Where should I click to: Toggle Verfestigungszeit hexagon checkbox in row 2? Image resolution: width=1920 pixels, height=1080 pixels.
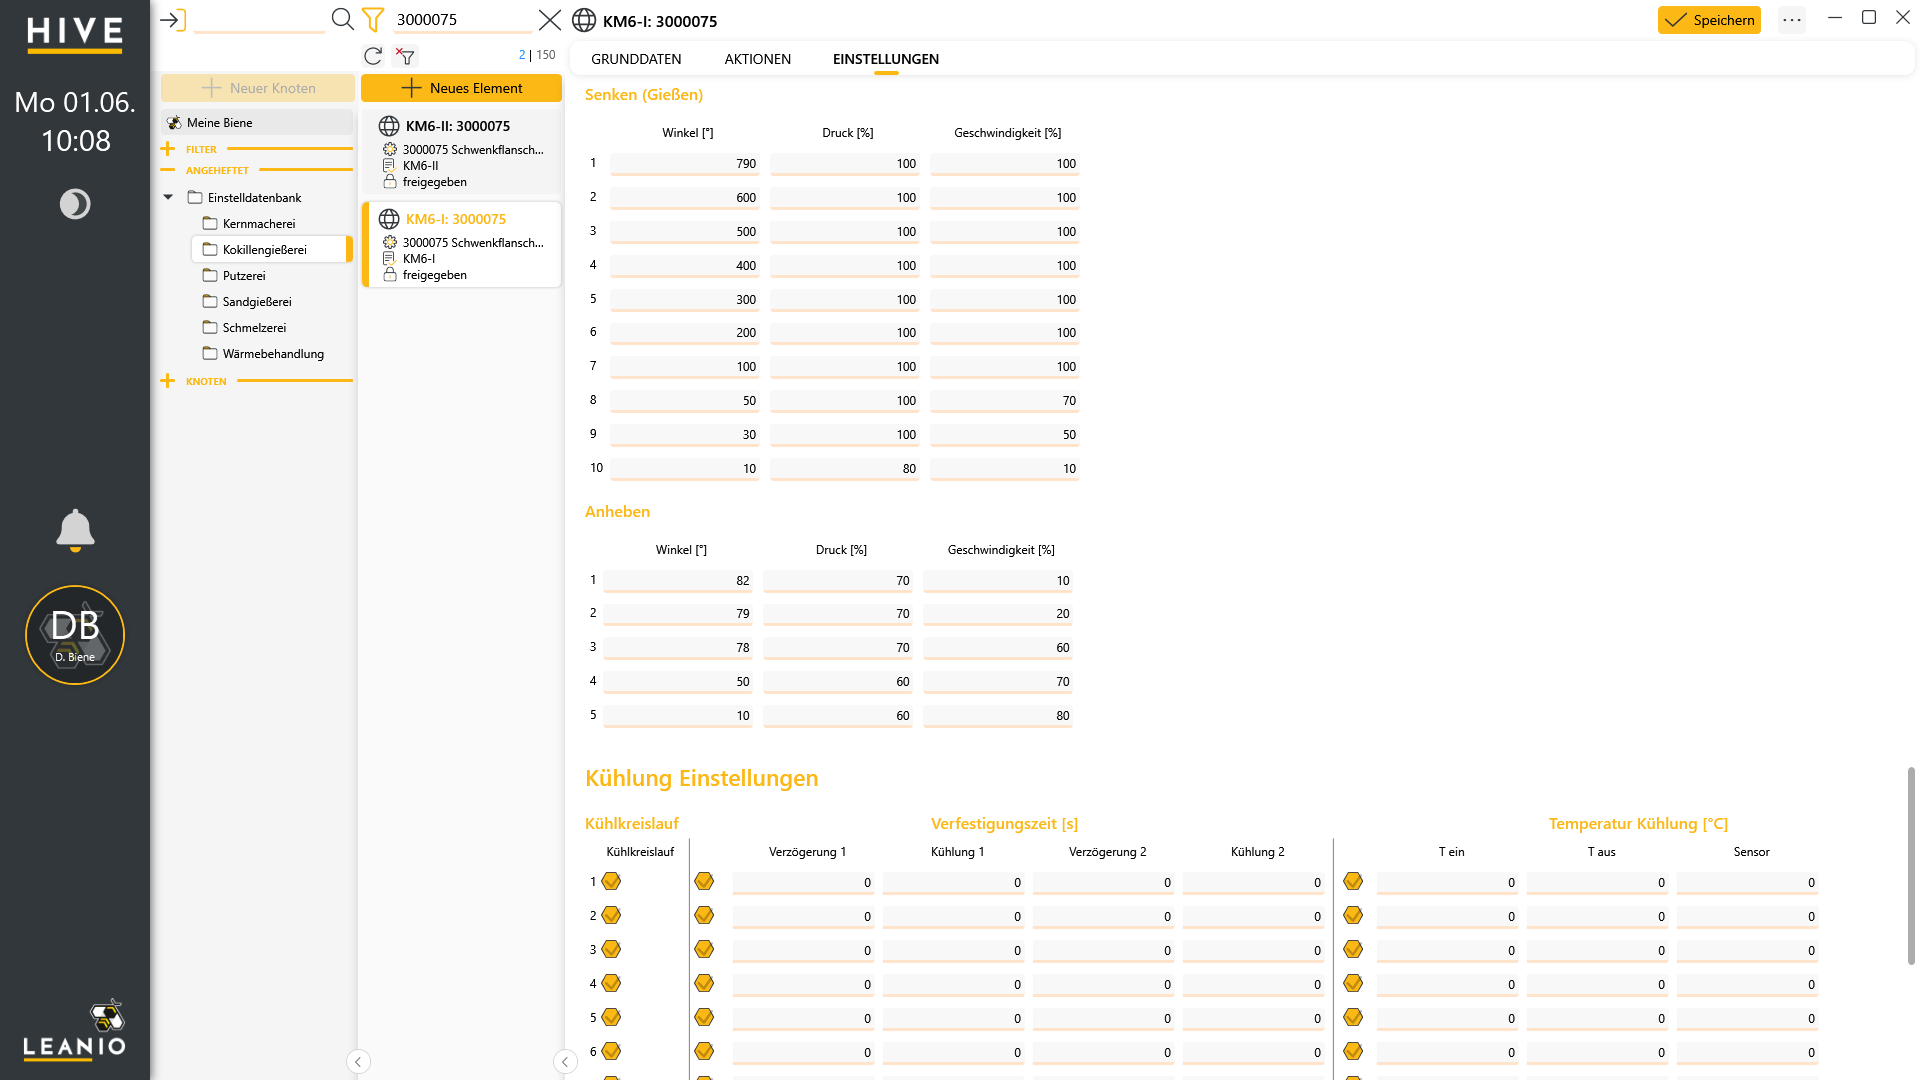(x=704, y=915)
